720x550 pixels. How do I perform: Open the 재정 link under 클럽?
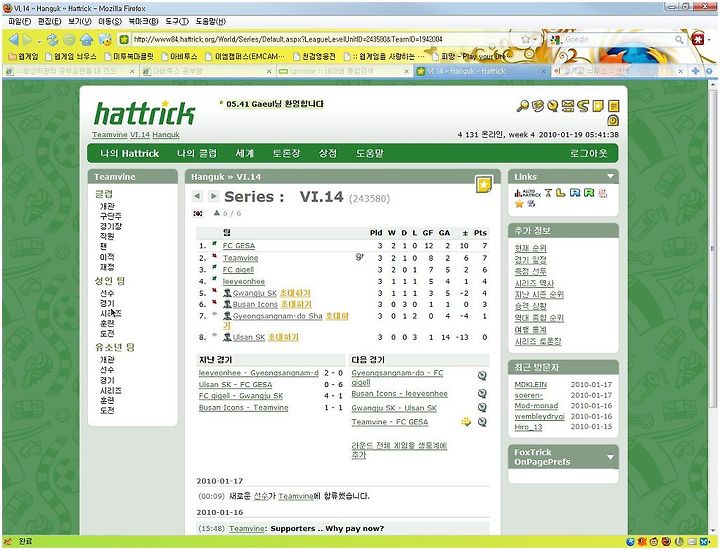click(107, 267)
